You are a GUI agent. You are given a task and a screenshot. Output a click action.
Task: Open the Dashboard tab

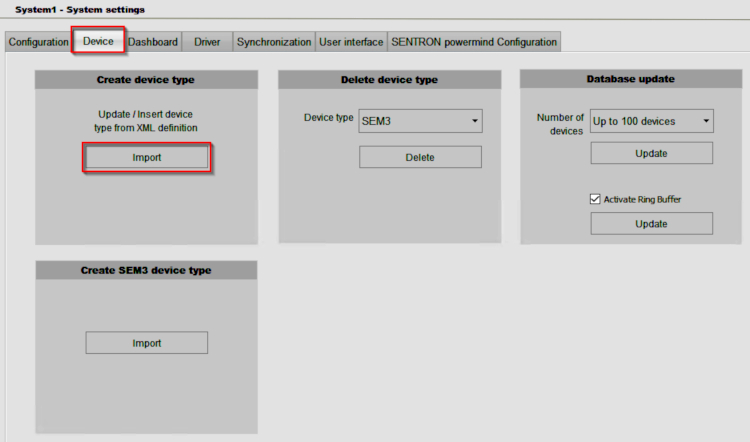pos(153,42)
